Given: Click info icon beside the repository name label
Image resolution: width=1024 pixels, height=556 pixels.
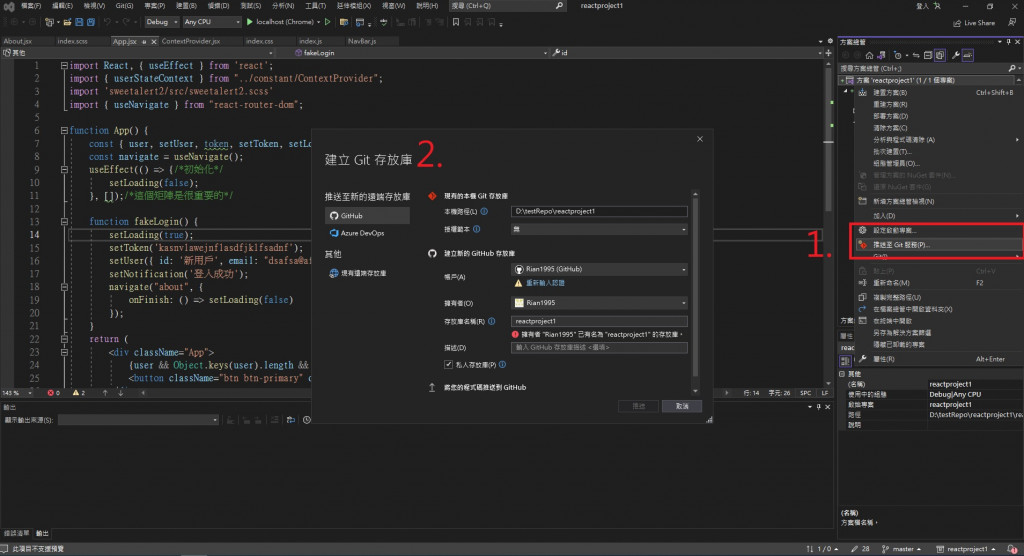Looking at the screenshot, I should [491, 321].
